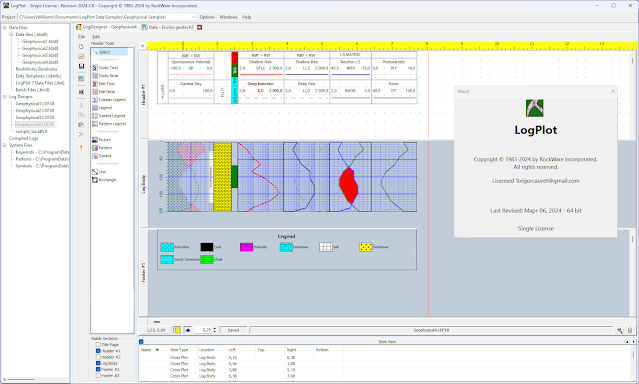Select the Column Legend tool
The height and width of the screenshot is (384, 639).
pos(109,100)
